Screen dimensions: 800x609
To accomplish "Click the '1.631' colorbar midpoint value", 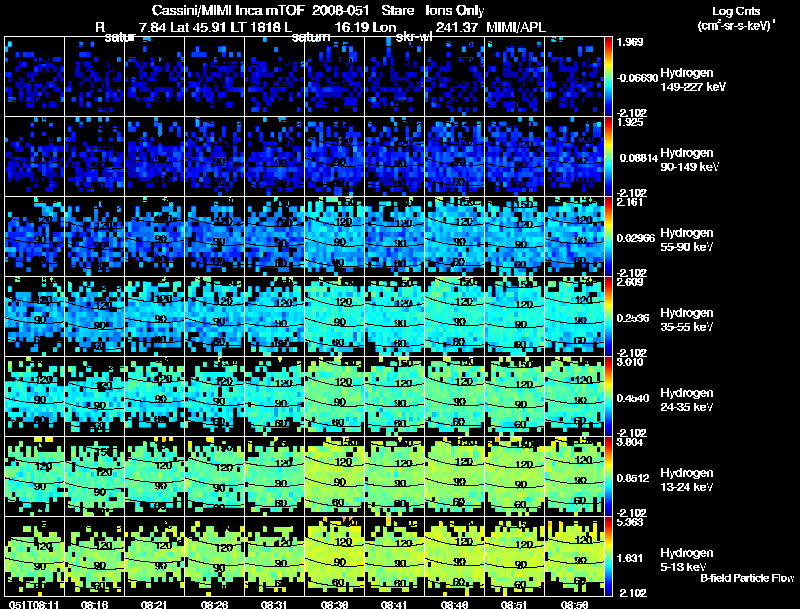I will point(630,558).
